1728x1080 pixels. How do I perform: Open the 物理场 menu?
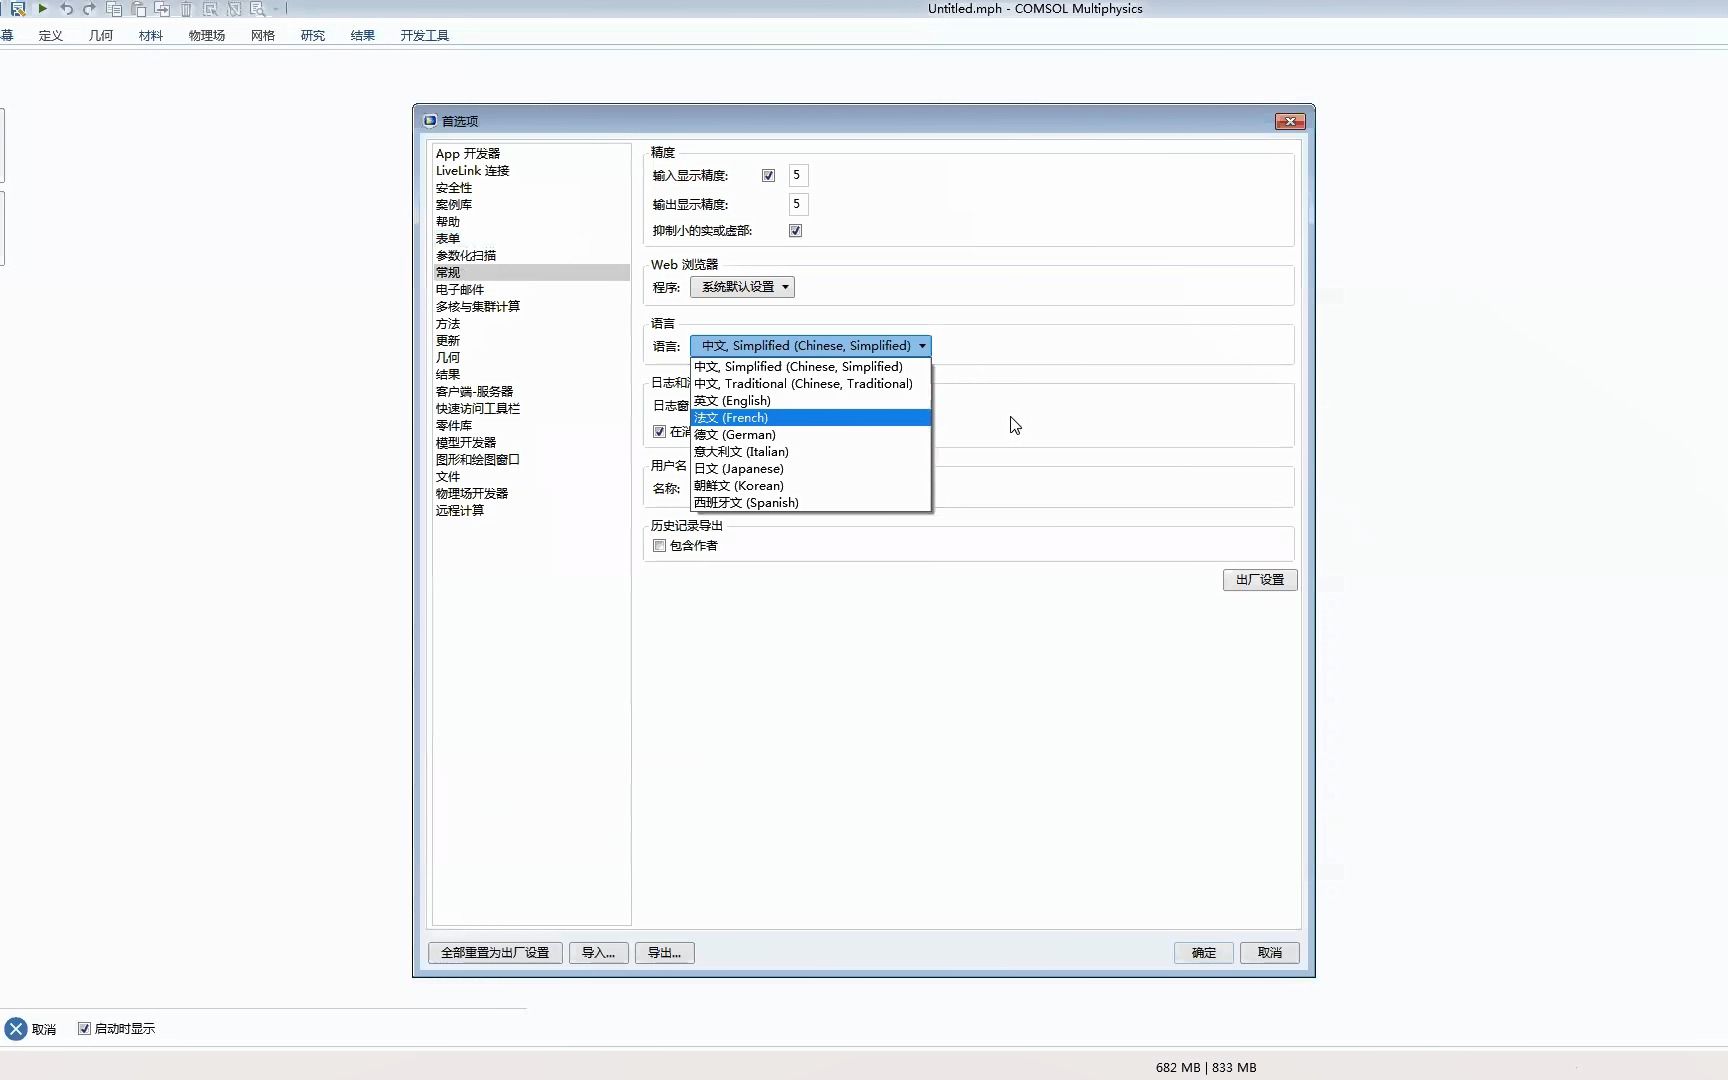pos(206,35)
